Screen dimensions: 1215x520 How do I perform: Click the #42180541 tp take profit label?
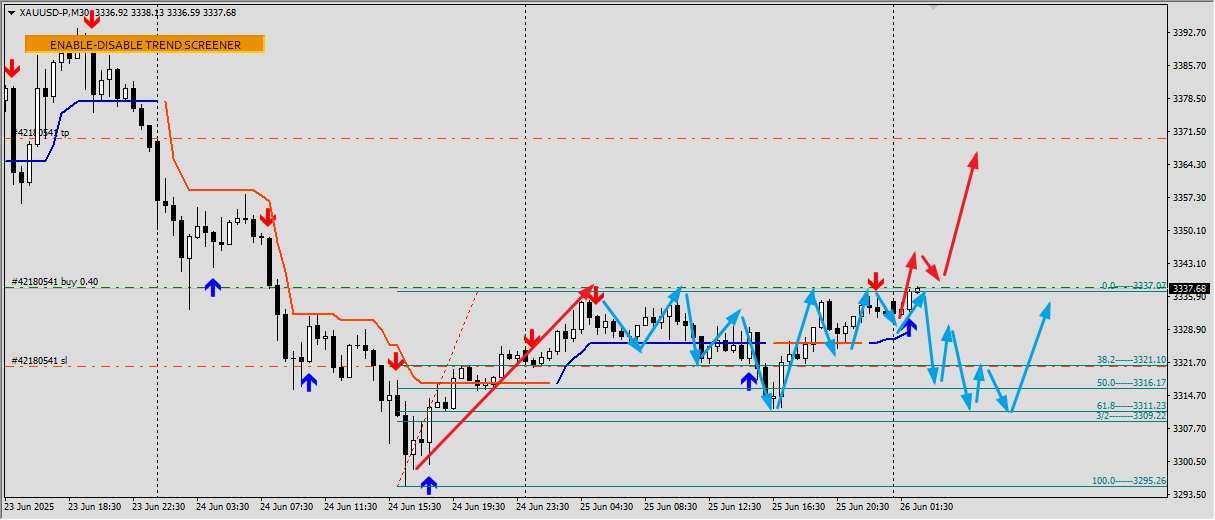pyautogui.click(x=40, y=132)
